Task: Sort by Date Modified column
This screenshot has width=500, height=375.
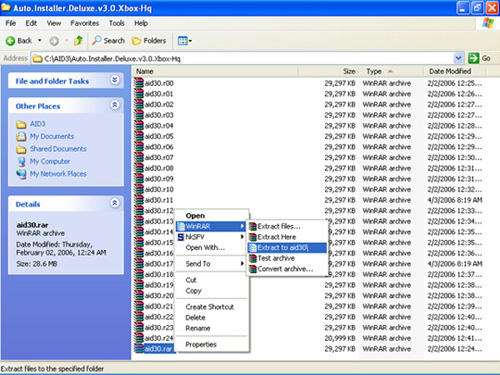Action: click(x=455, y=71)
